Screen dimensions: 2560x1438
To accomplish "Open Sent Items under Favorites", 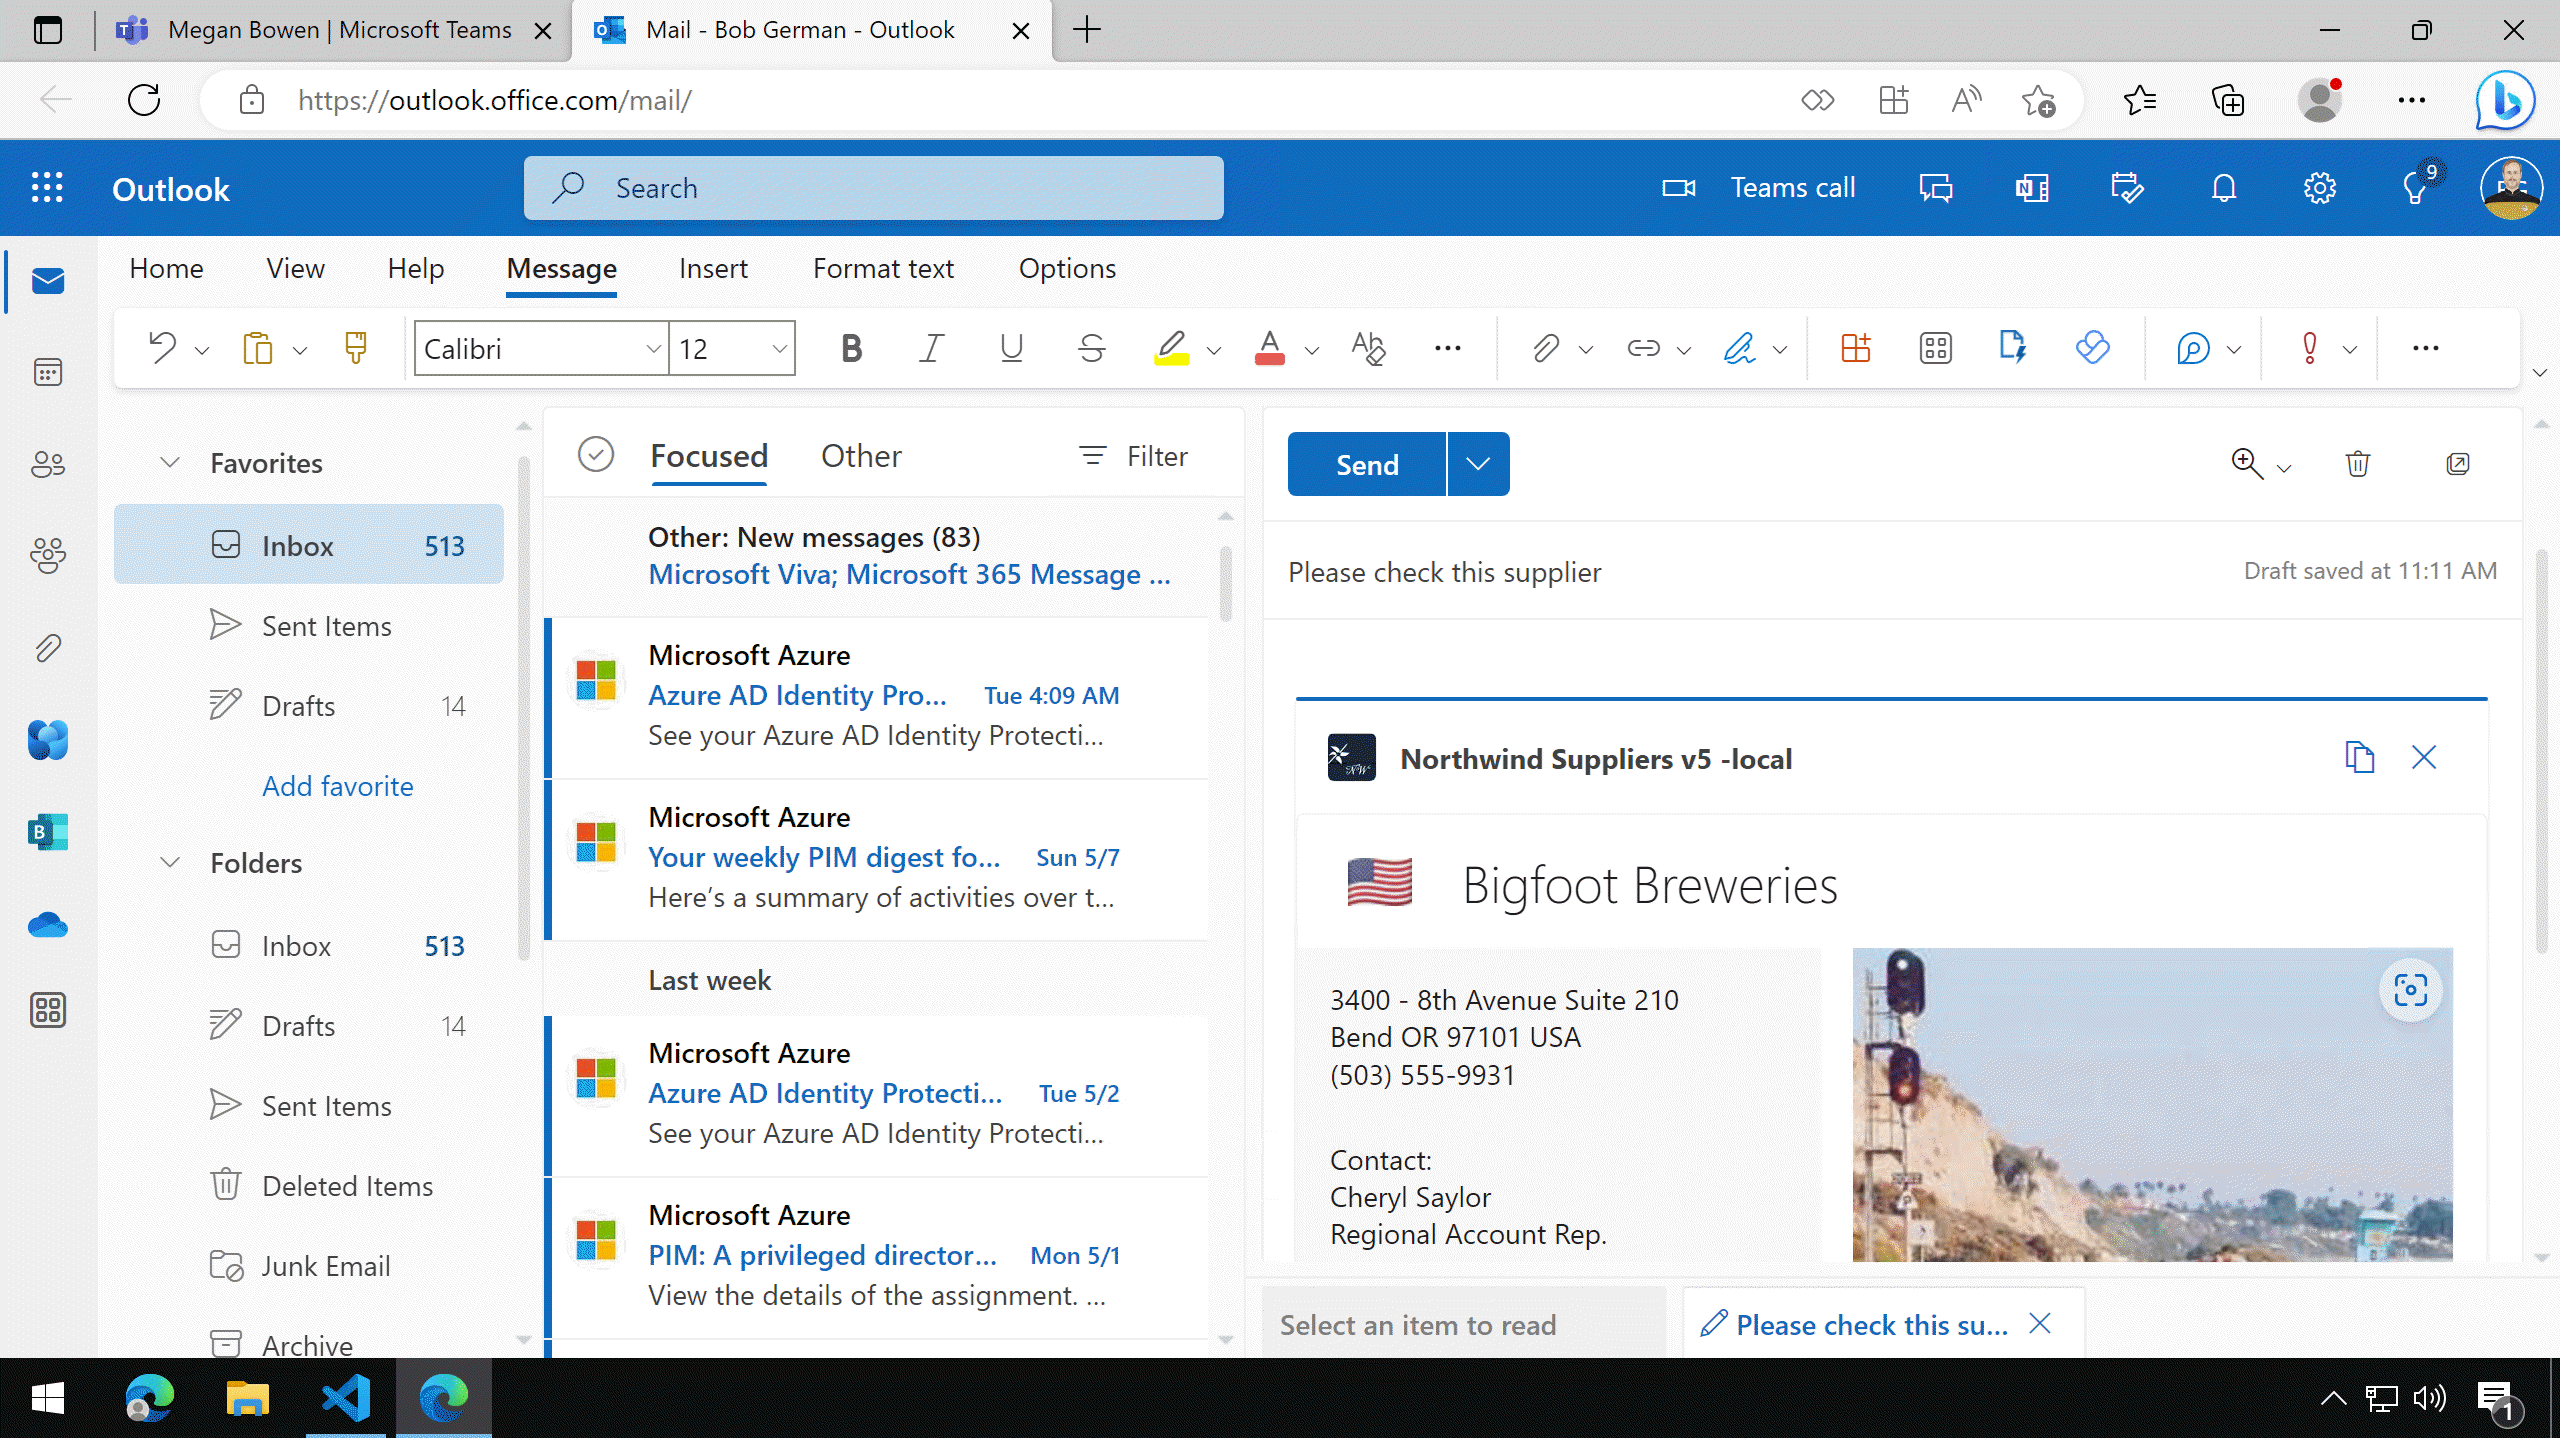I will [308, 626].
